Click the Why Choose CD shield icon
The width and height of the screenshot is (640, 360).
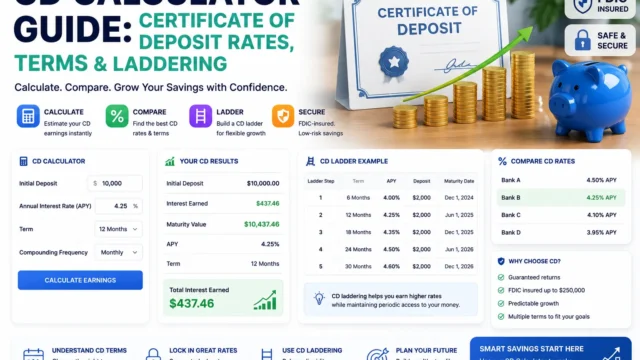[501, 261]
